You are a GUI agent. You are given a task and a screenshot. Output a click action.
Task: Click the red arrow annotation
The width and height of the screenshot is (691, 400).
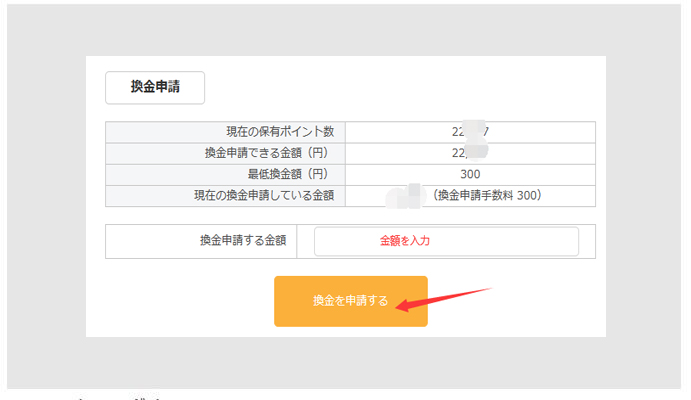(443, 299)
